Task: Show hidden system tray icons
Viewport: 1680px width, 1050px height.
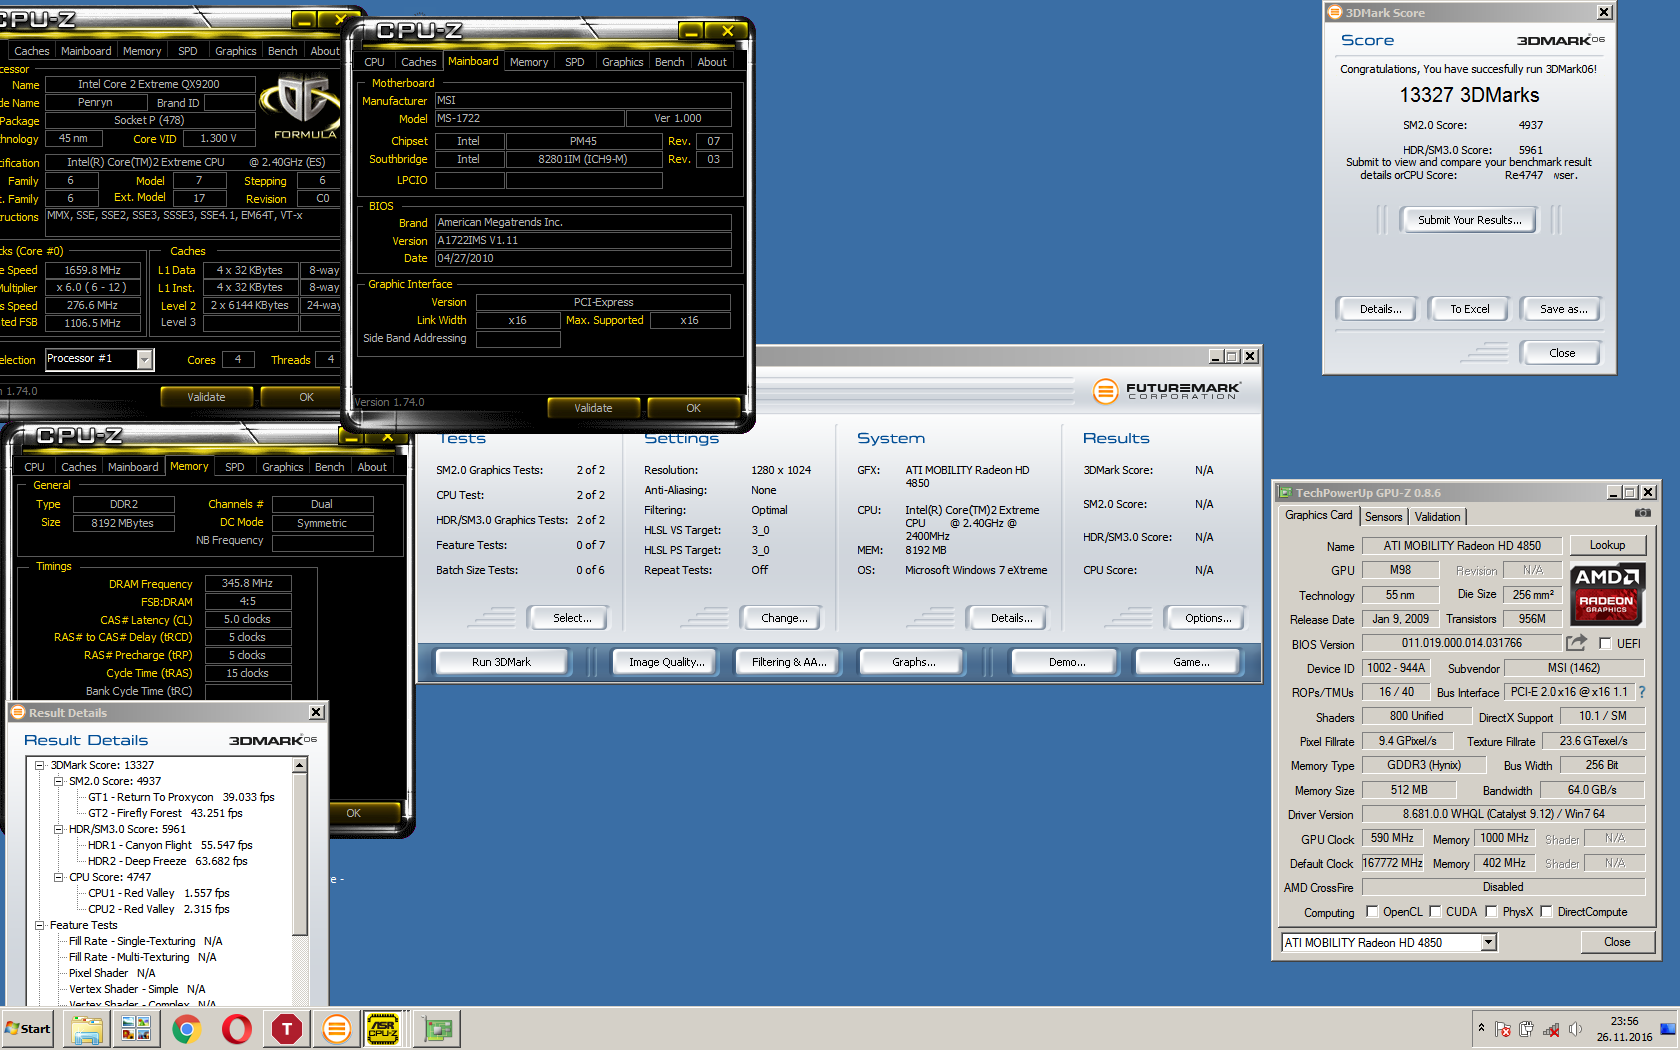Action: click(x=1481, y=1027)
